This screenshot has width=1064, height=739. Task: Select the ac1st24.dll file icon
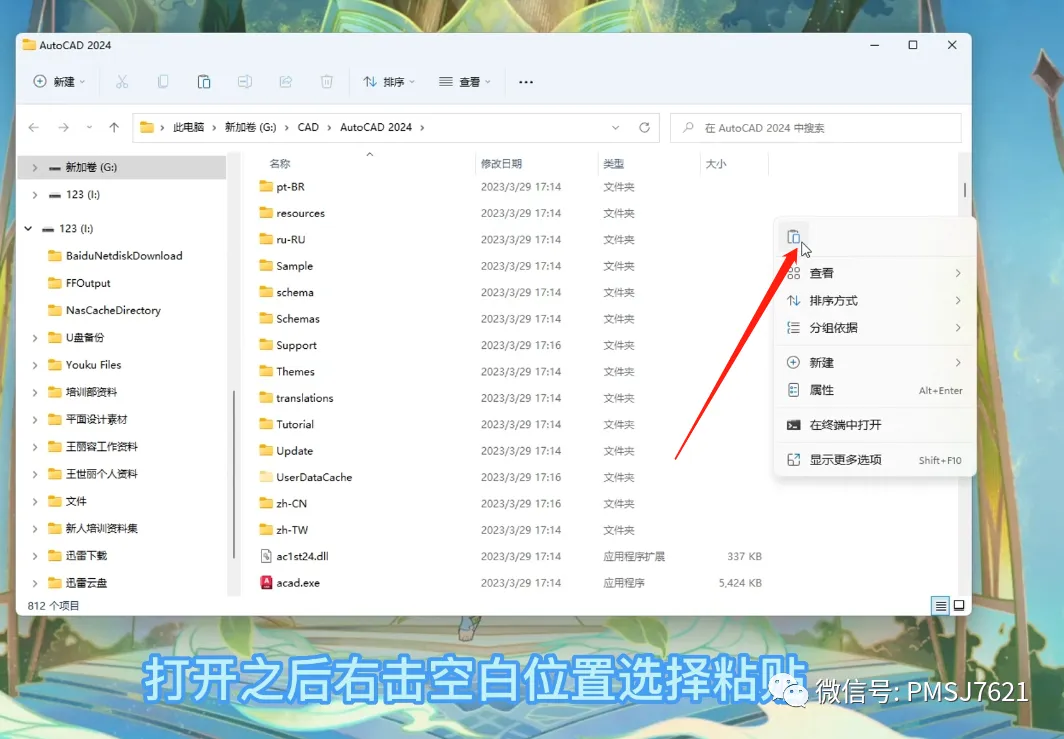tap(266, 556)
